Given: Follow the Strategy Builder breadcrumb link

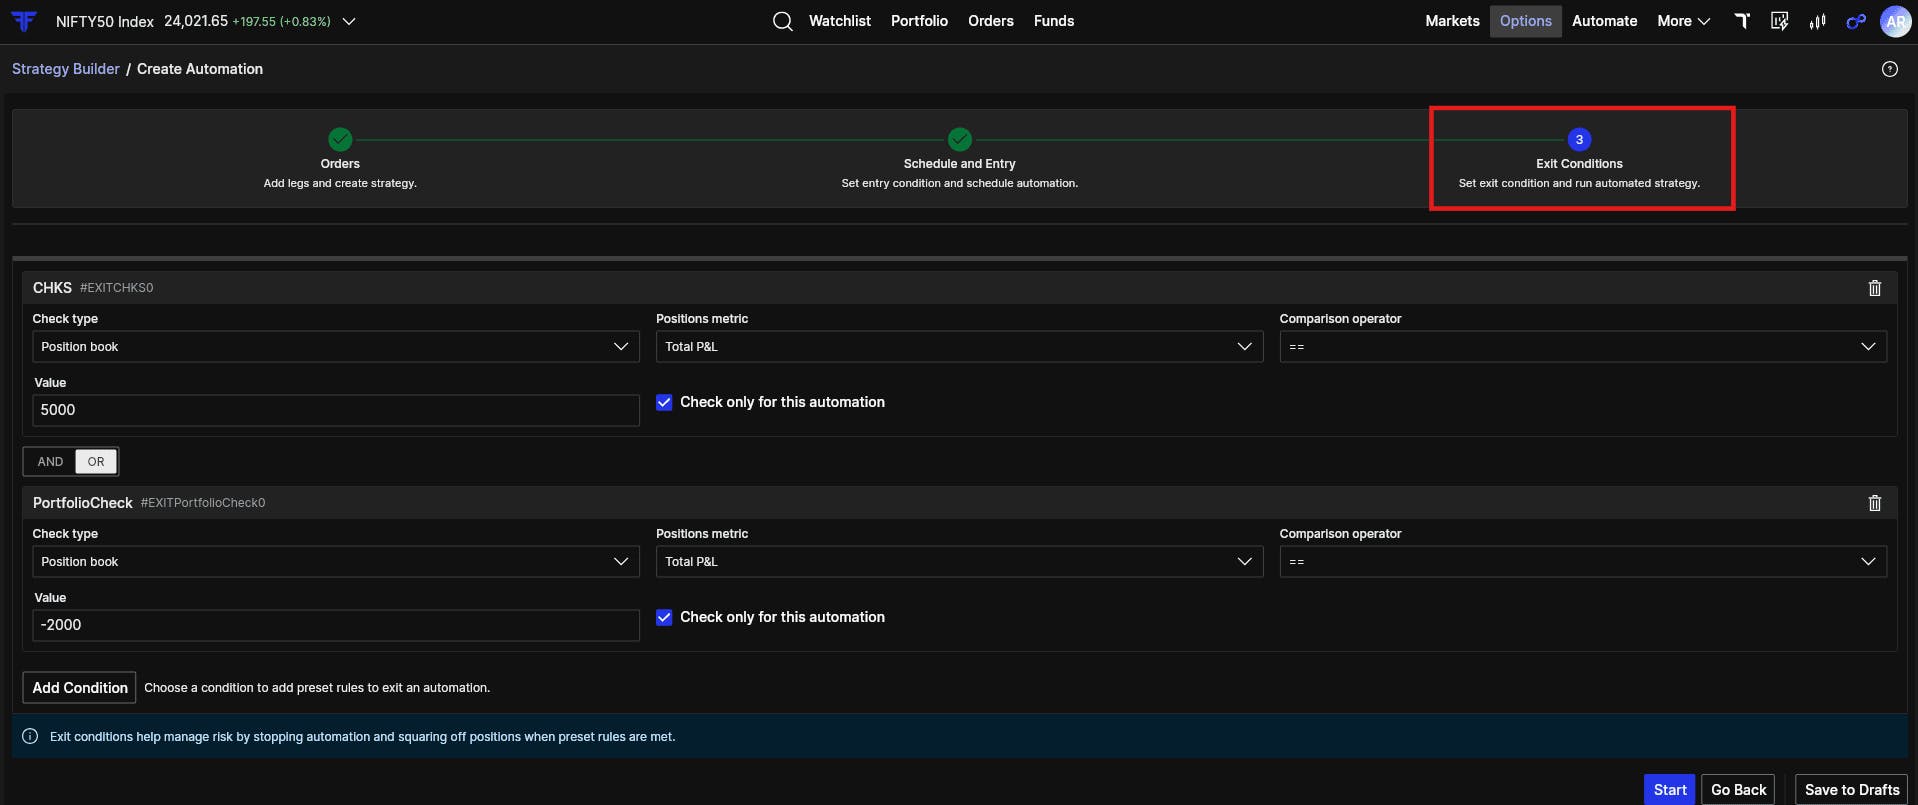Looking at the screenshot, I should [65, 69].
